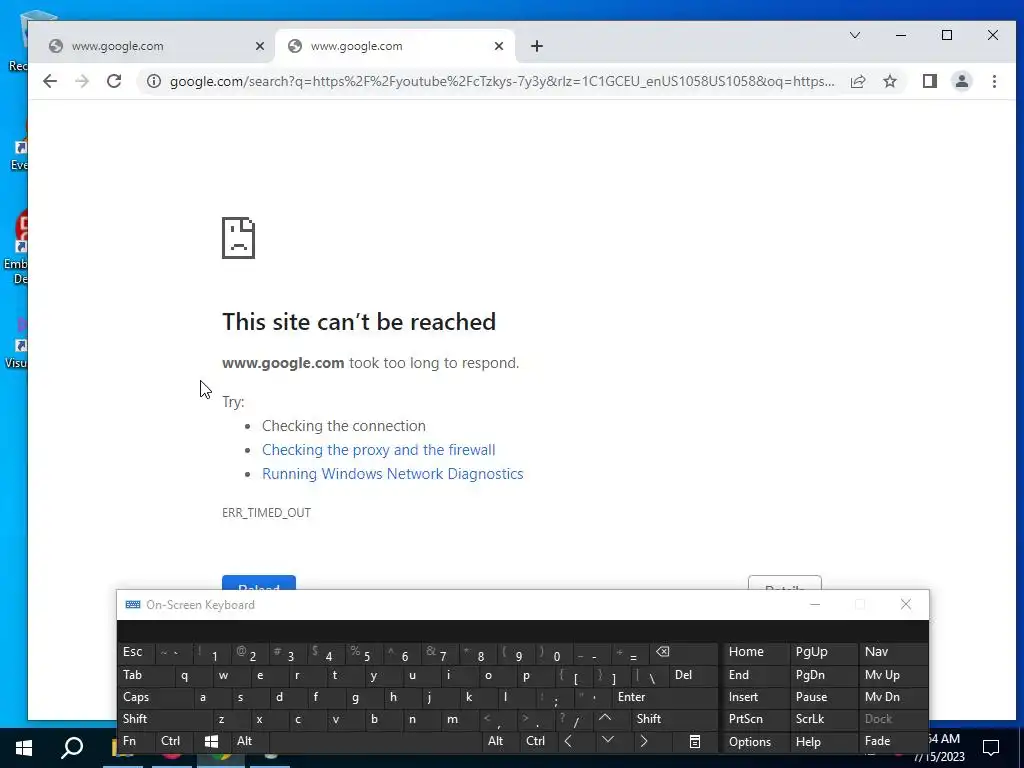
Task: Open Running Windows Network Diagnostics link
Action: click(x=392, y=474)
